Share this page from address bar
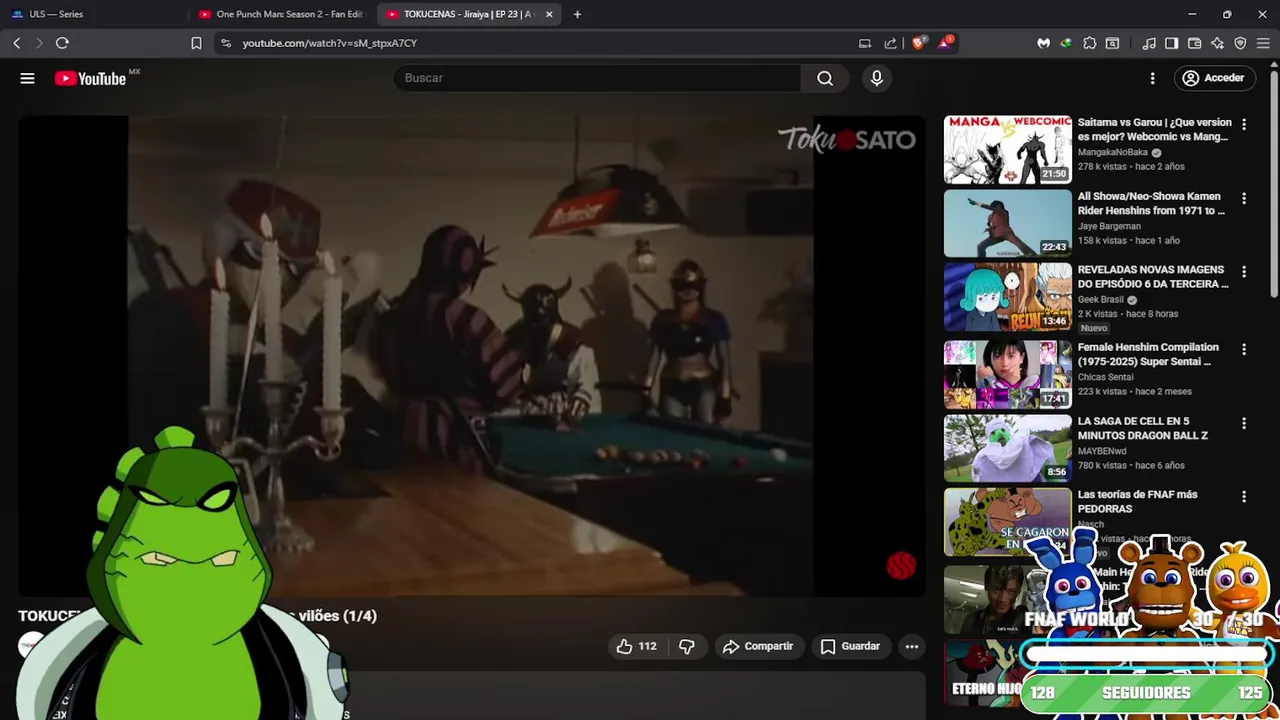1280x720 pixels. coord(890,43)
